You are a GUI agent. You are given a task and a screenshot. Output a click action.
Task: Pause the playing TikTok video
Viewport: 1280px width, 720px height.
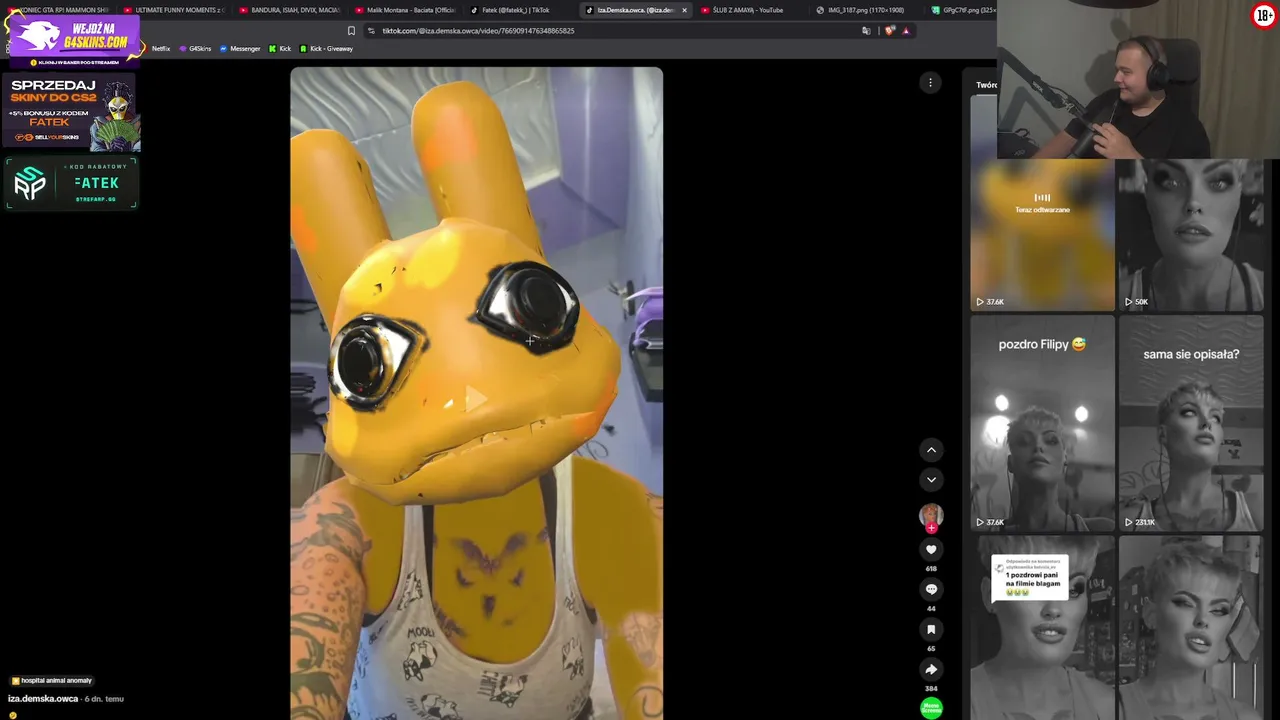[x=476, y=393]
